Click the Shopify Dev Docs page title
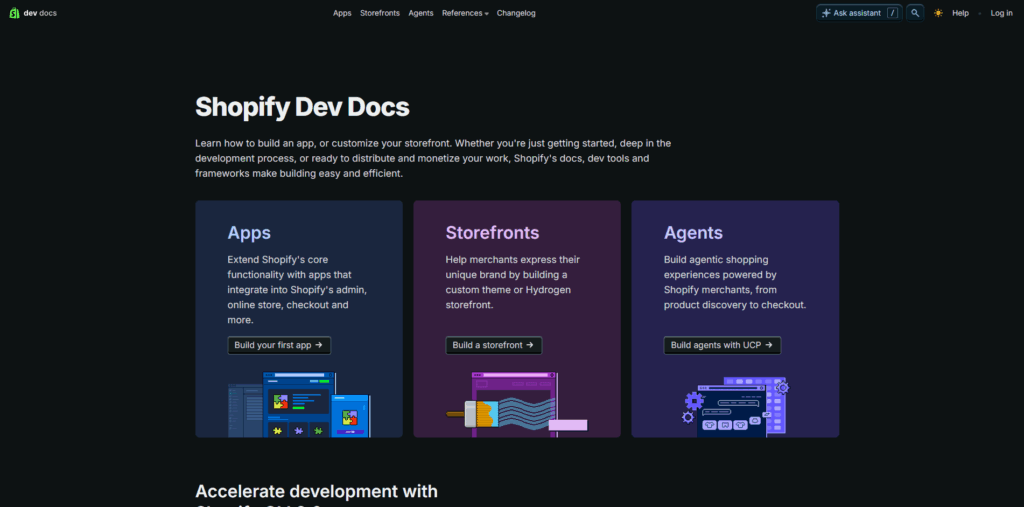1024x507 pixels. pos(302,107)
